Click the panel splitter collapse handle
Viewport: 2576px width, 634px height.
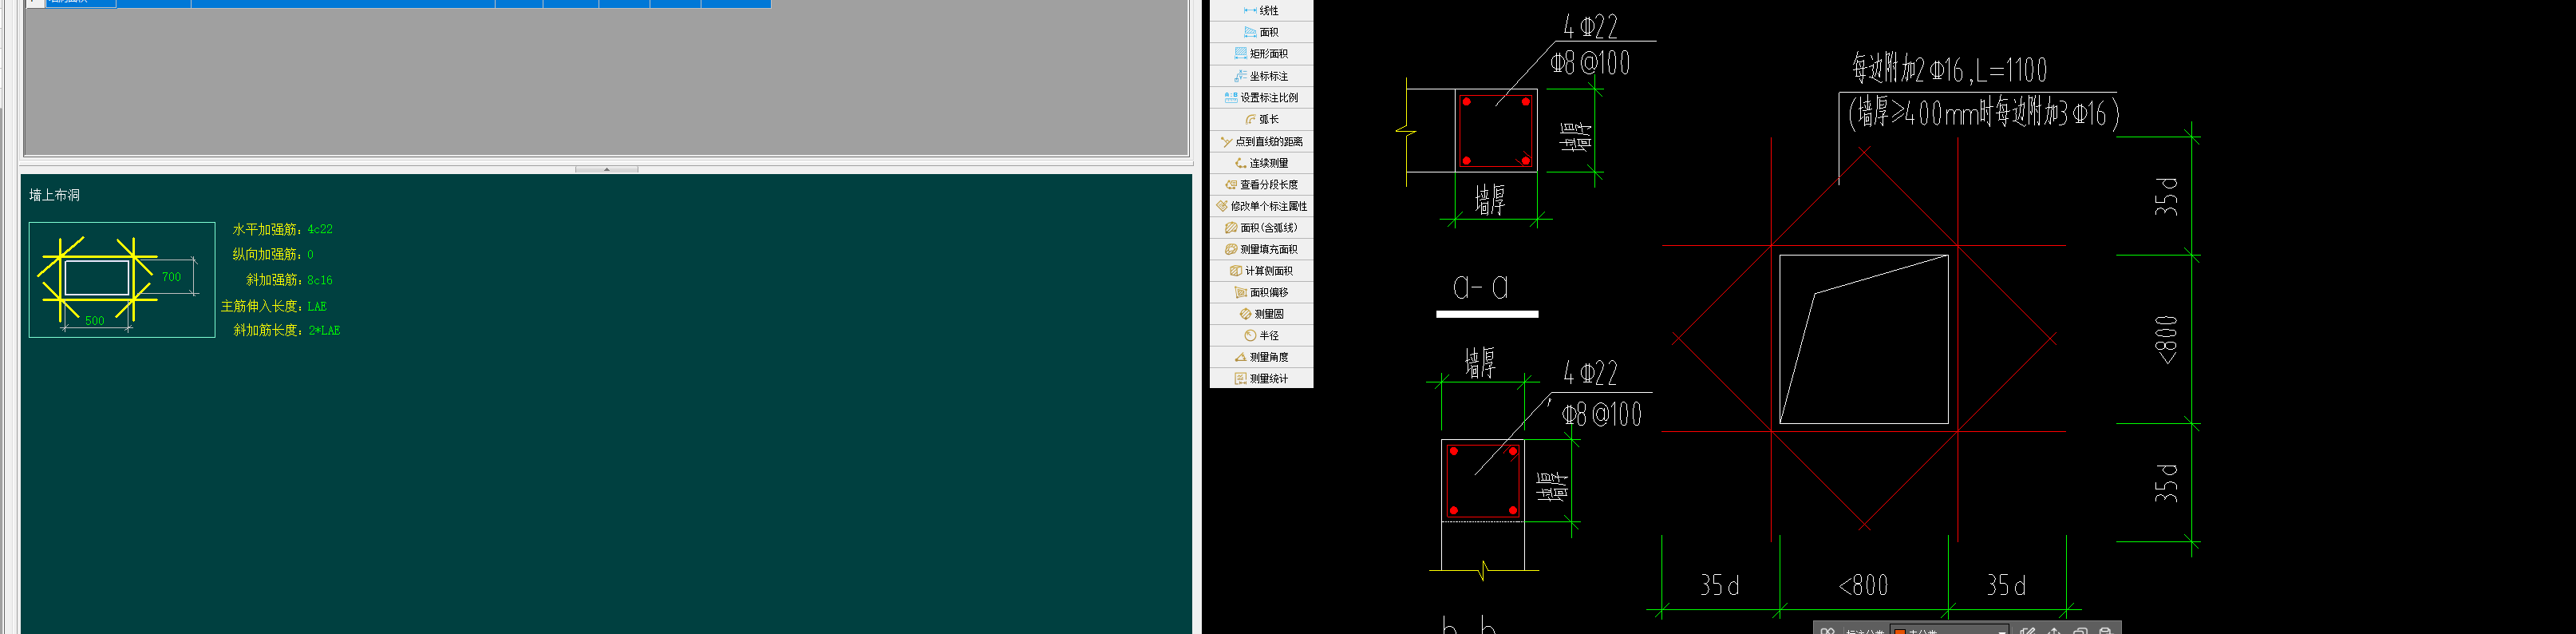tap(606, 169)
